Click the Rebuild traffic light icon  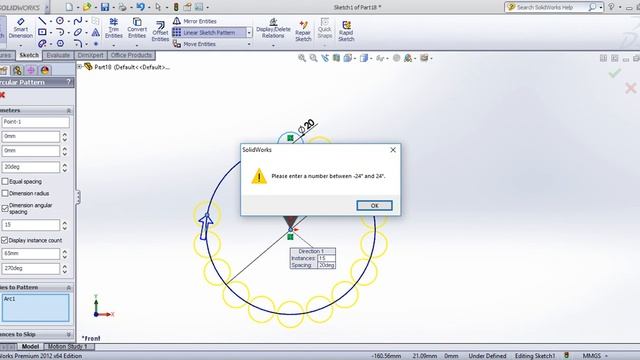tap(176, 7)
